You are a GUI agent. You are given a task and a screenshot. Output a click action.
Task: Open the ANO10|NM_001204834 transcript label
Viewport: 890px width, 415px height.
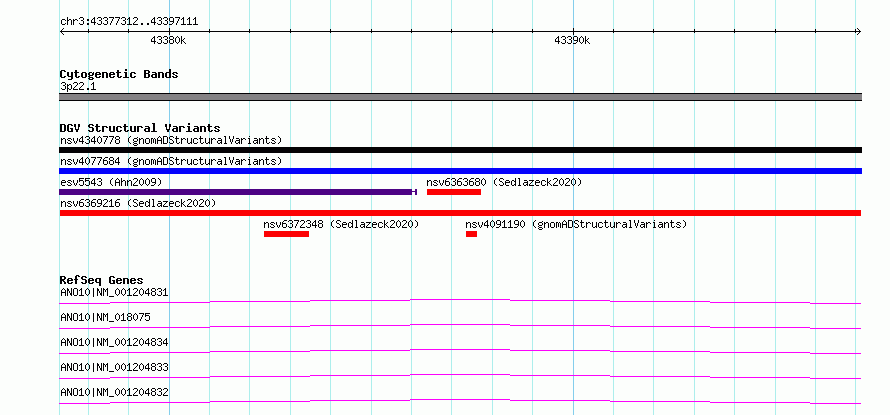pos(114,343)
